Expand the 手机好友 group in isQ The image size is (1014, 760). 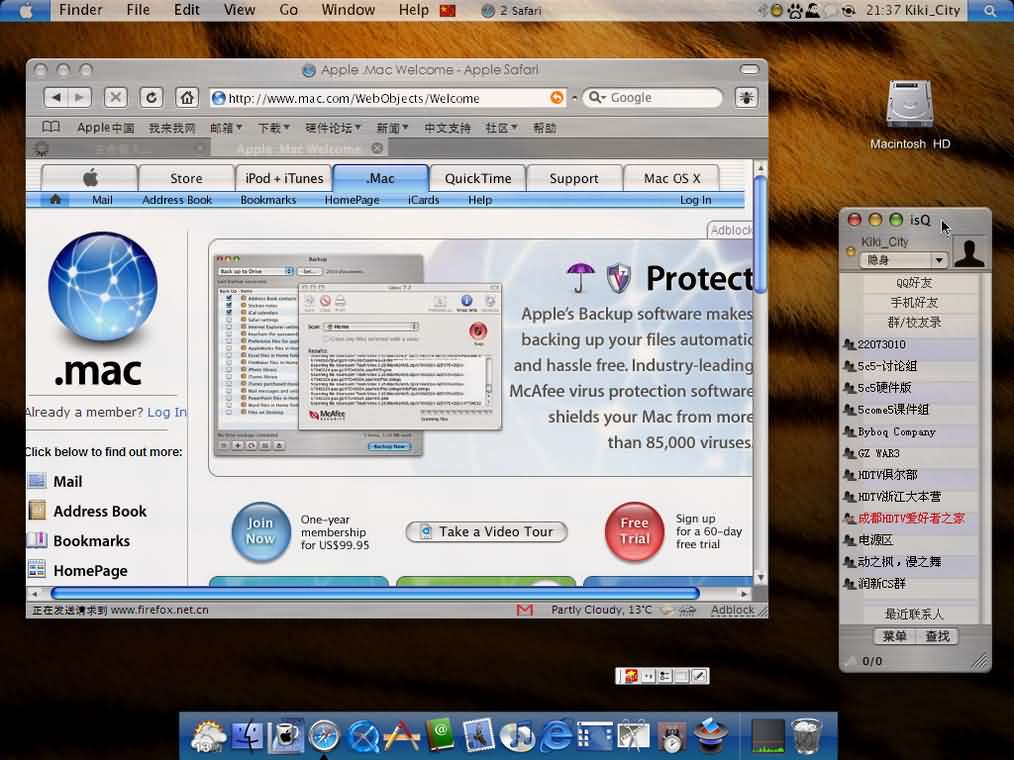pyautogui.click(x=914, y=302)
